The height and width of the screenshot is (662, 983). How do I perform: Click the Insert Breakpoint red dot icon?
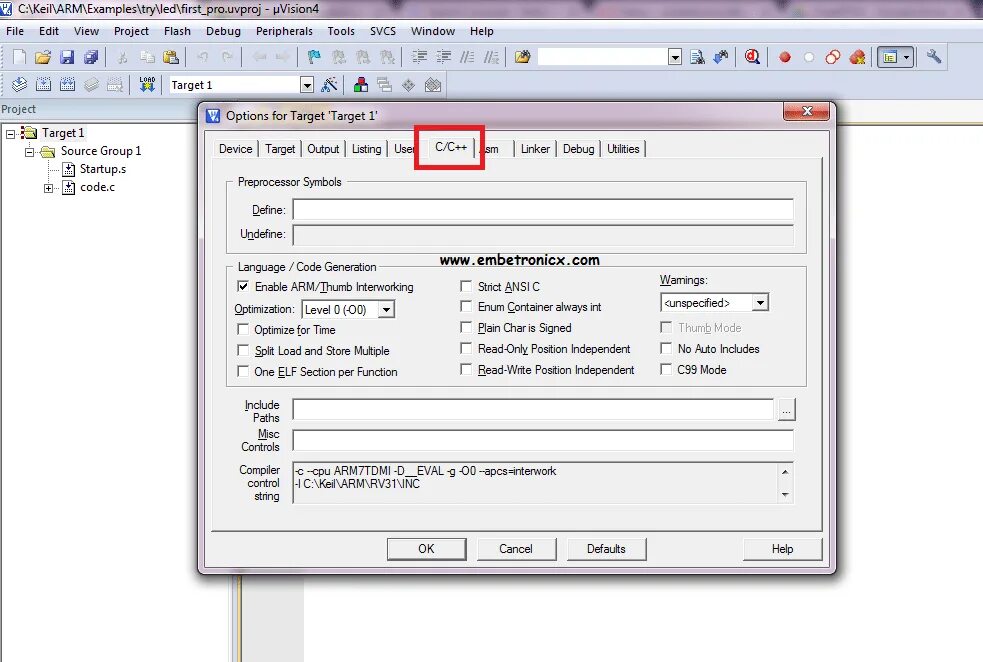coord(784,57)
